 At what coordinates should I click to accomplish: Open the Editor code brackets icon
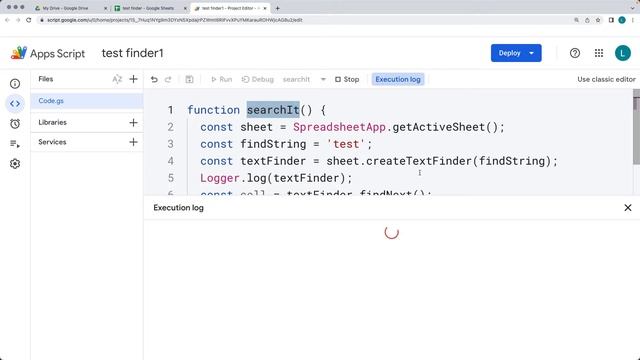(x=15, y=104)
